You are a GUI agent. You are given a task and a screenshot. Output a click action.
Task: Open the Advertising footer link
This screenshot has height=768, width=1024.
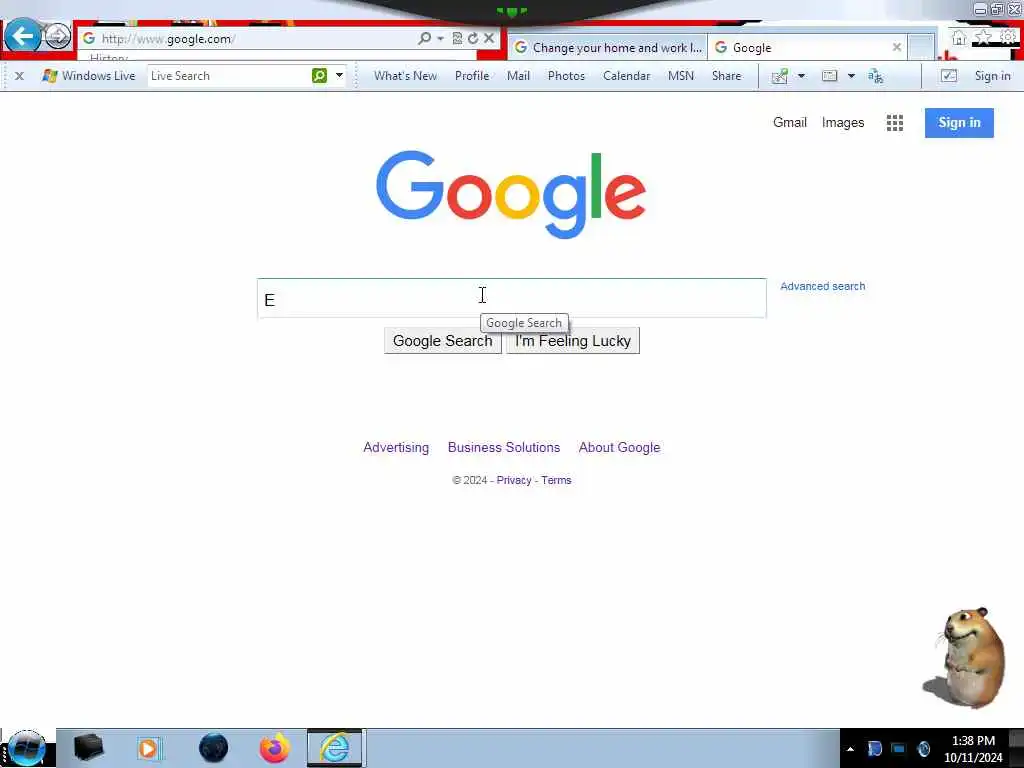point(396,447)
